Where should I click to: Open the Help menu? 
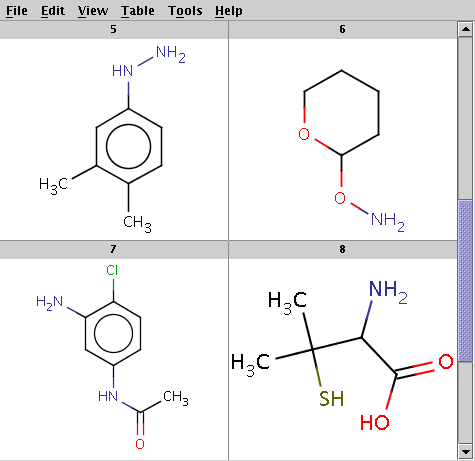(229, 11)
